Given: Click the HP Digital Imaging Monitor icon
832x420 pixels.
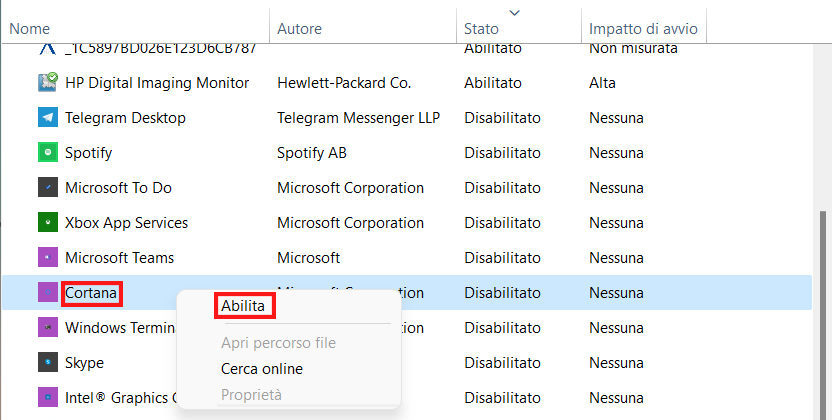Looking at the screenshot, I should click(48, 83).
